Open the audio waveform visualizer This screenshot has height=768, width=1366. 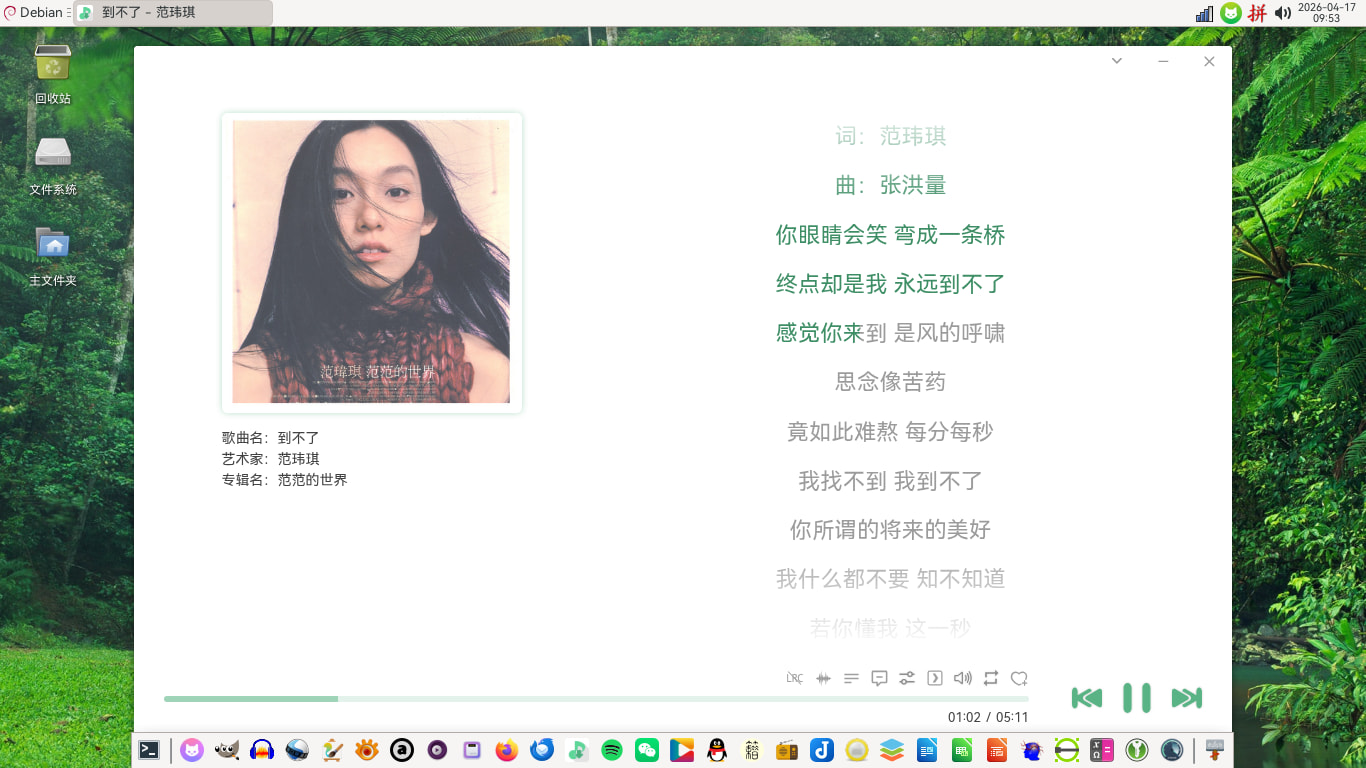click(823, 678)
